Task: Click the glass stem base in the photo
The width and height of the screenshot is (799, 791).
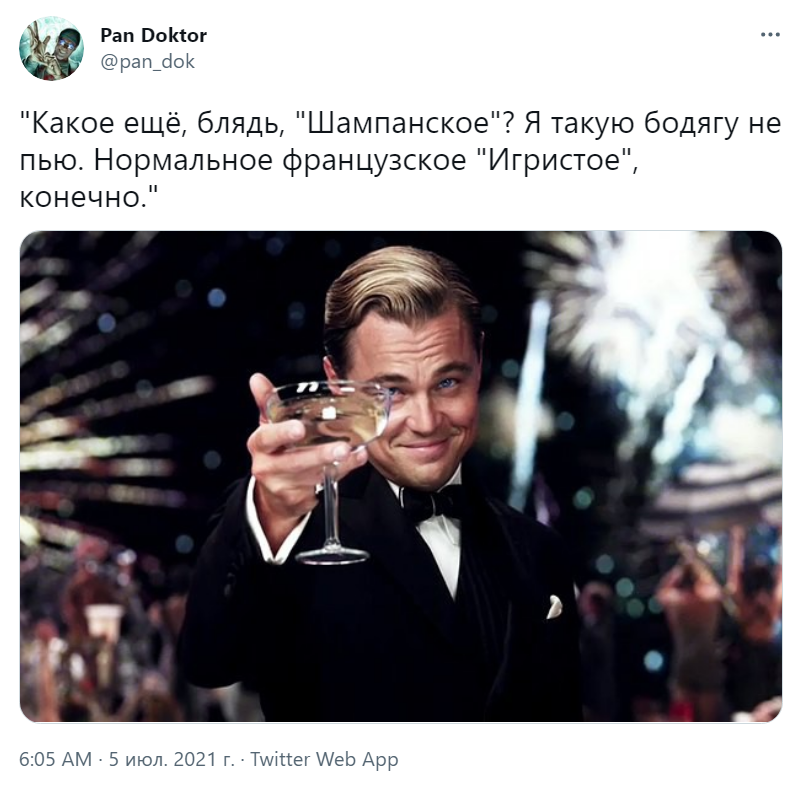Action: (332, 555)
